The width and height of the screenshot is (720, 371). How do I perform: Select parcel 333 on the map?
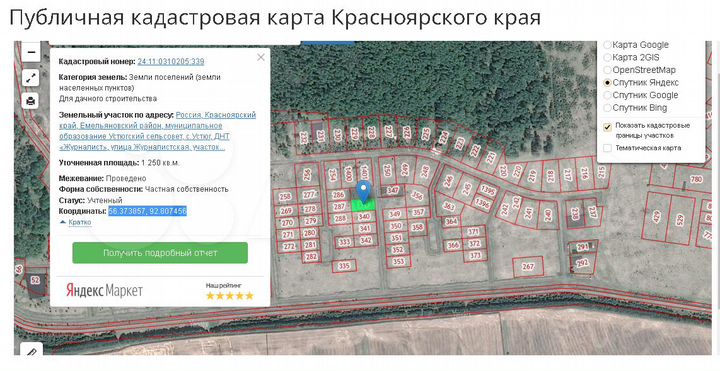point(343,242)
